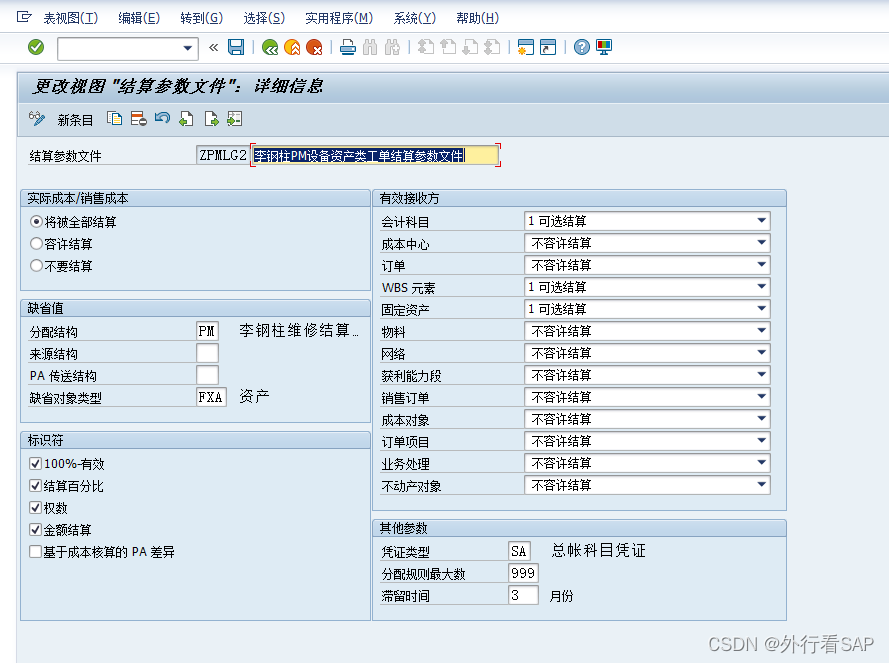The width and height of the screenshot is (889, 663).
Task: Click the green checkmark Enter icon
Action: tap(36, 47)
